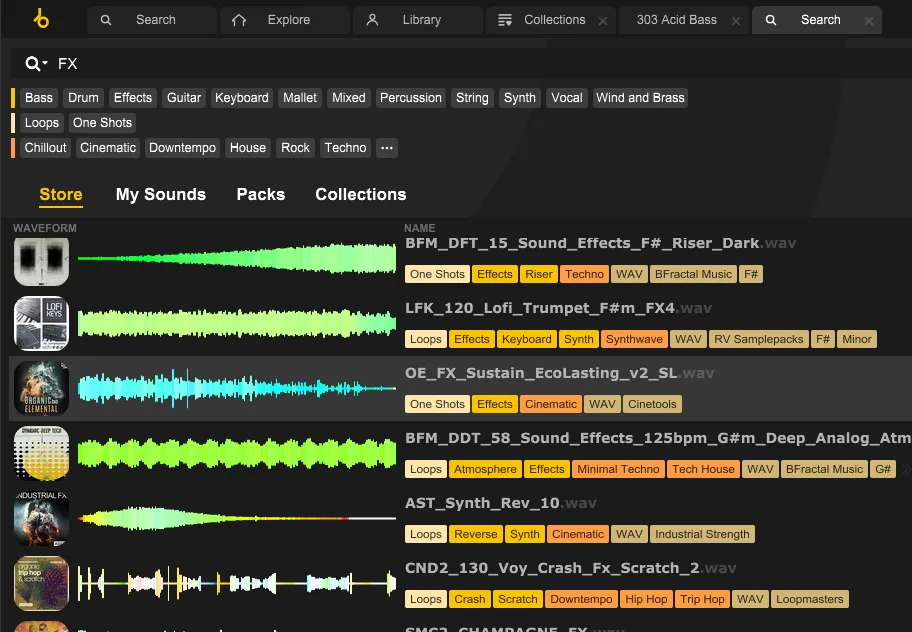Click the Techno tag on Riser_Dark sample
The image size is (912, 632).
point(584,274)
